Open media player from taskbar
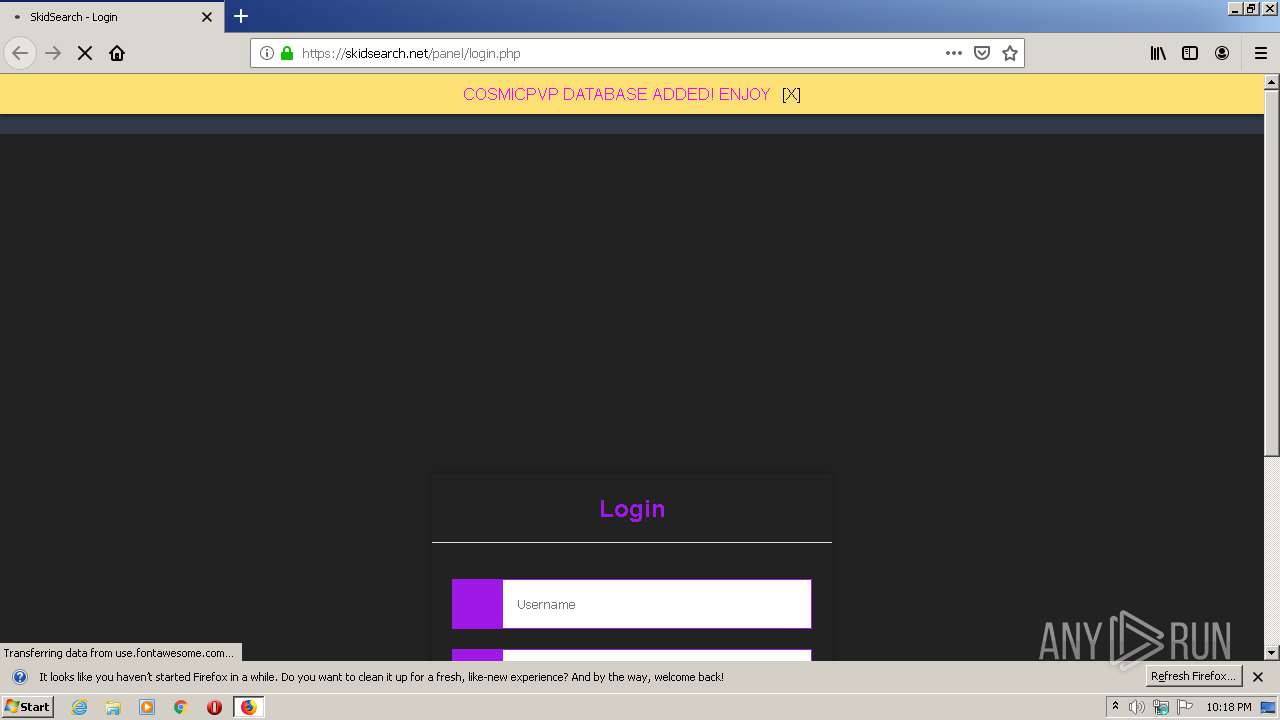Image resolution: width=1280 pixels, height=720 pixels. [x=147, y=707]
